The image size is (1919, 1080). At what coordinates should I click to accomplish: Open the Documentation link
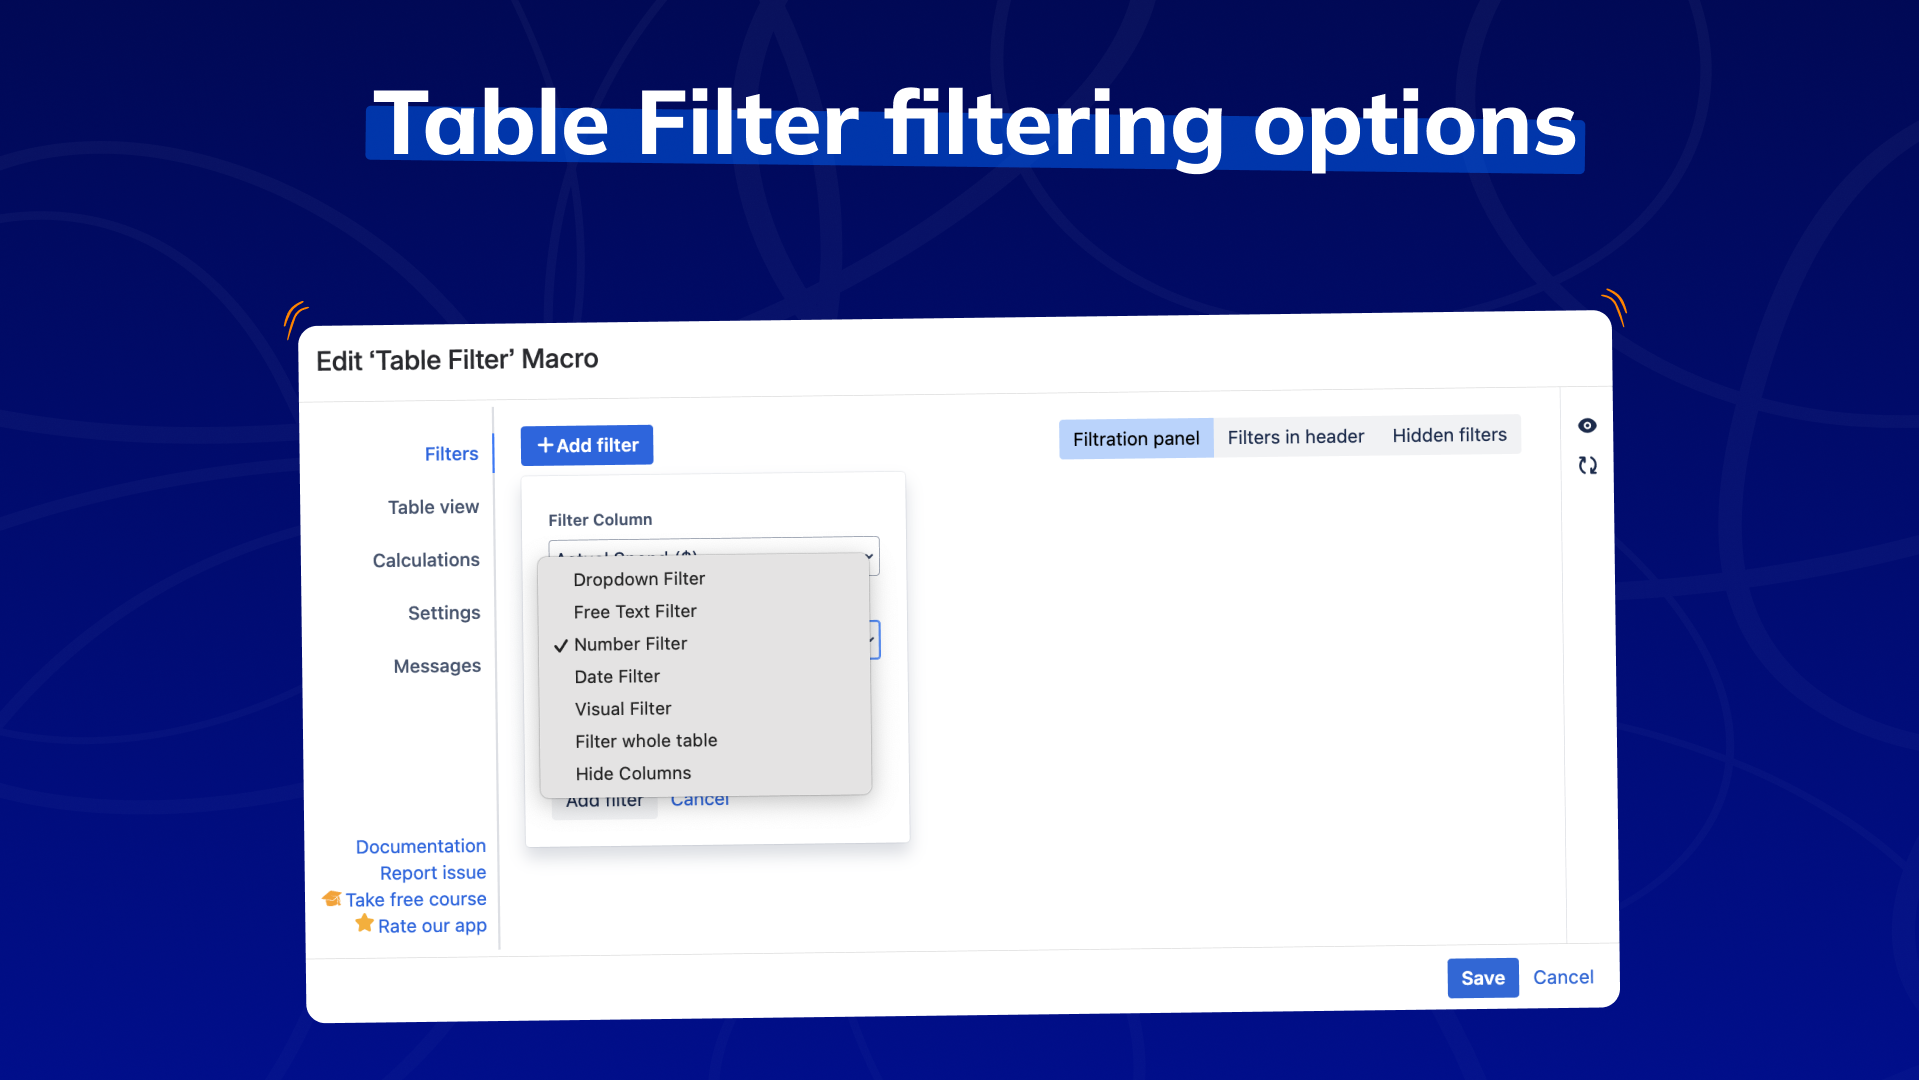(x=420, y=847)
